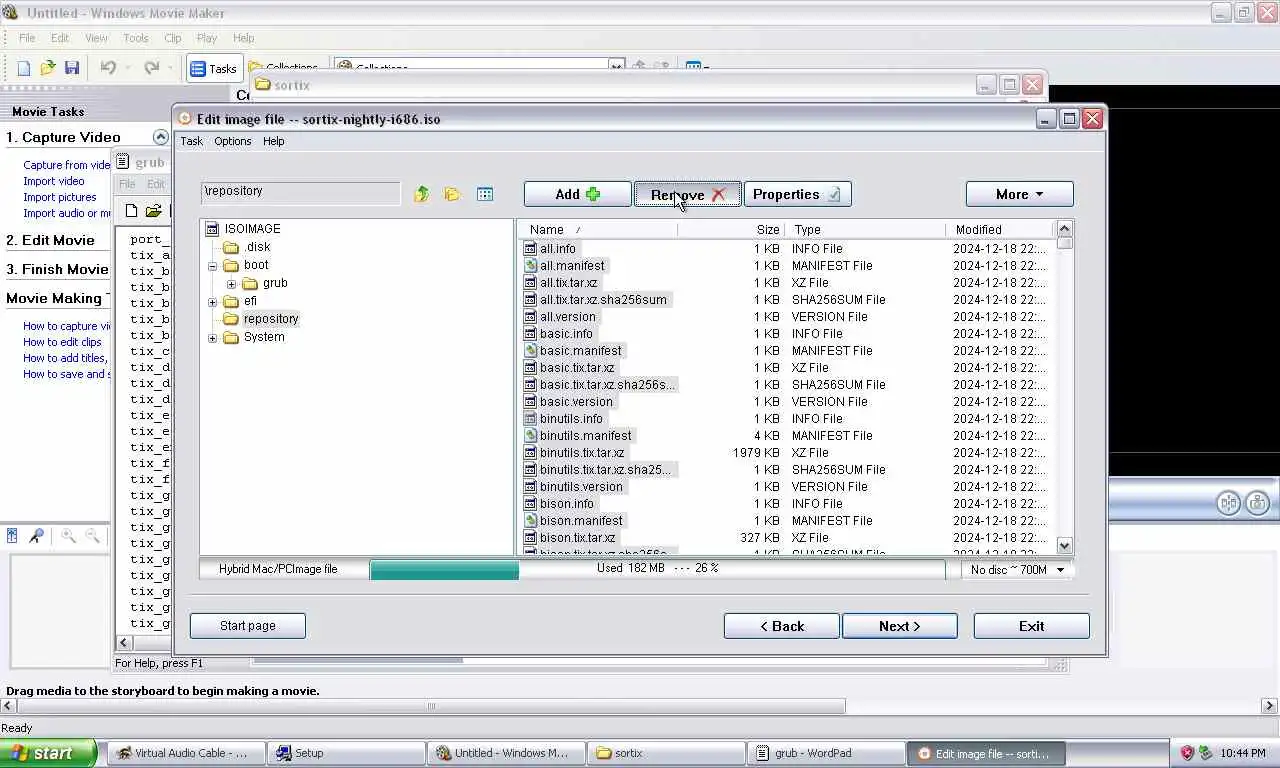Select basic.version file name
The width and height of the screenshot is (1280, 768).
click(577, 402)
